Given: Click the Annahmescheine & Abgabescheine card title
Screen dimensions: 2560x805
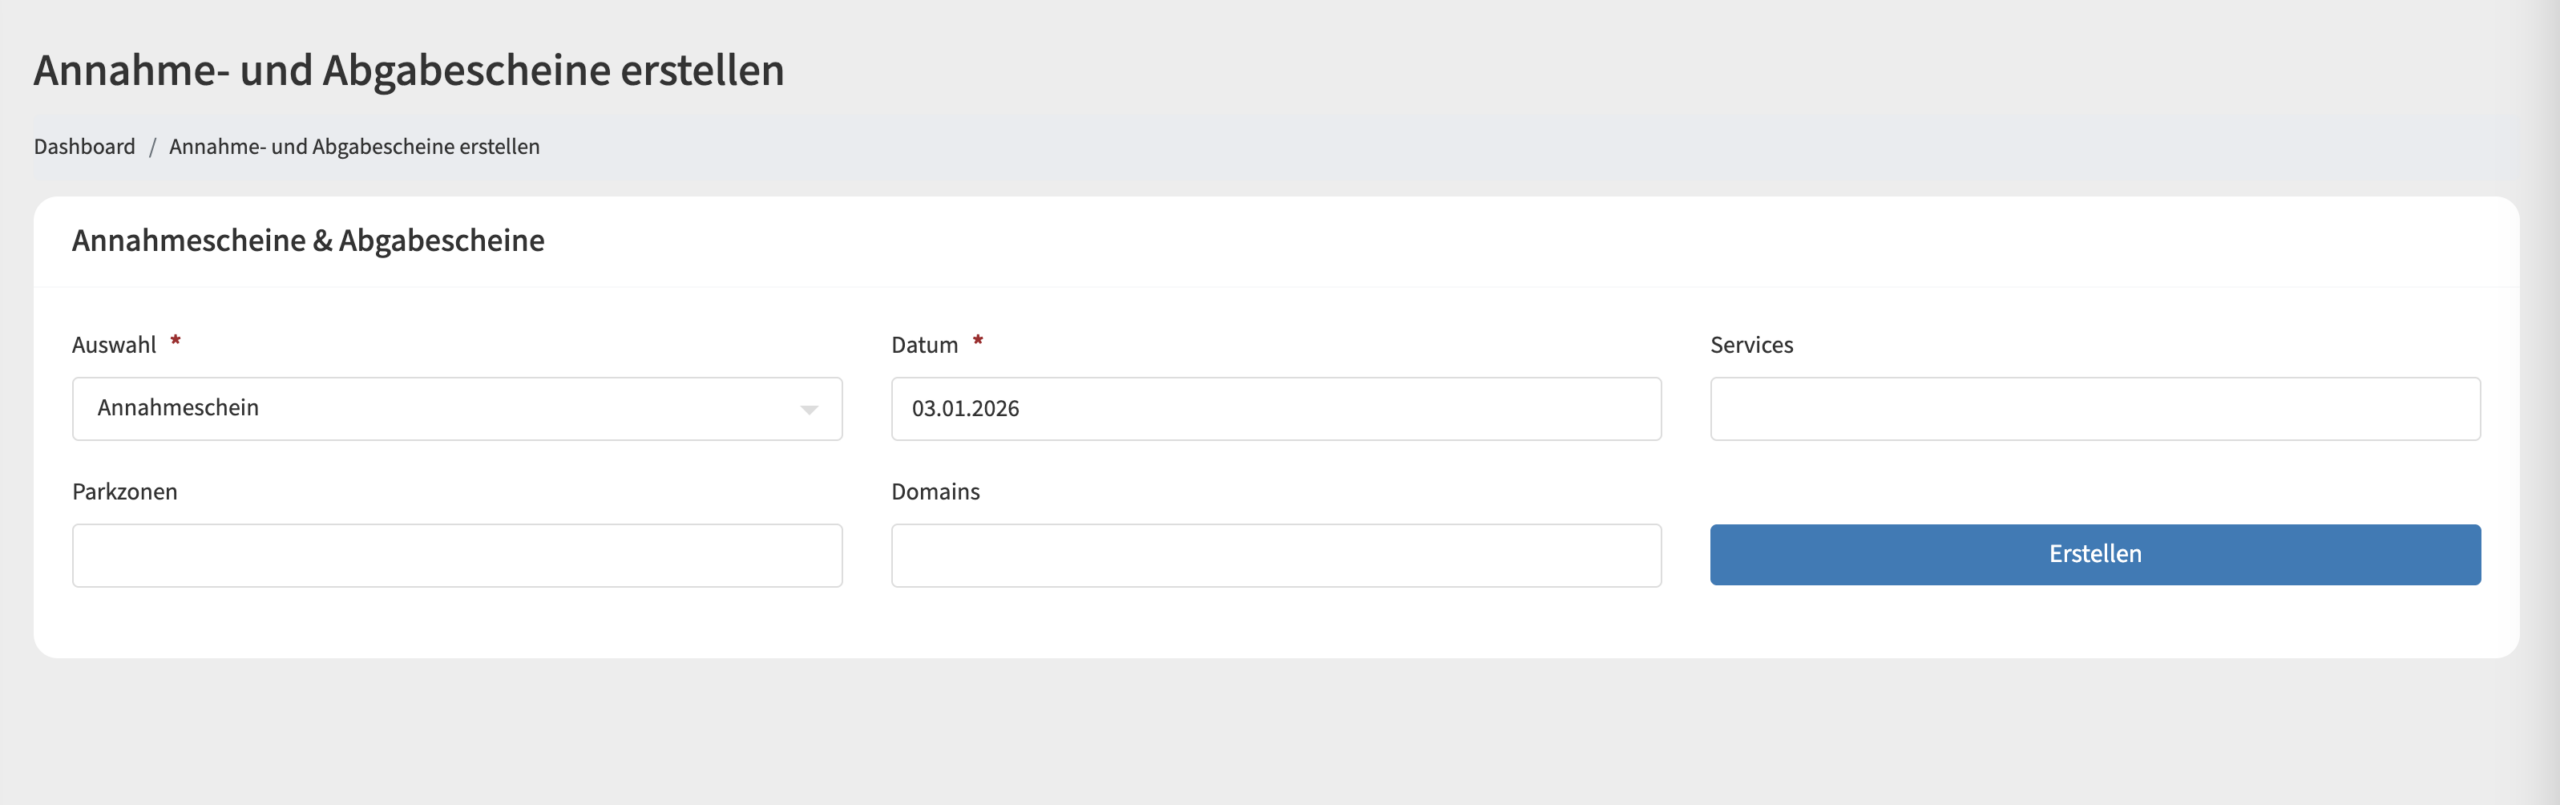Looking at the screenshot, I should pos(308,241).
